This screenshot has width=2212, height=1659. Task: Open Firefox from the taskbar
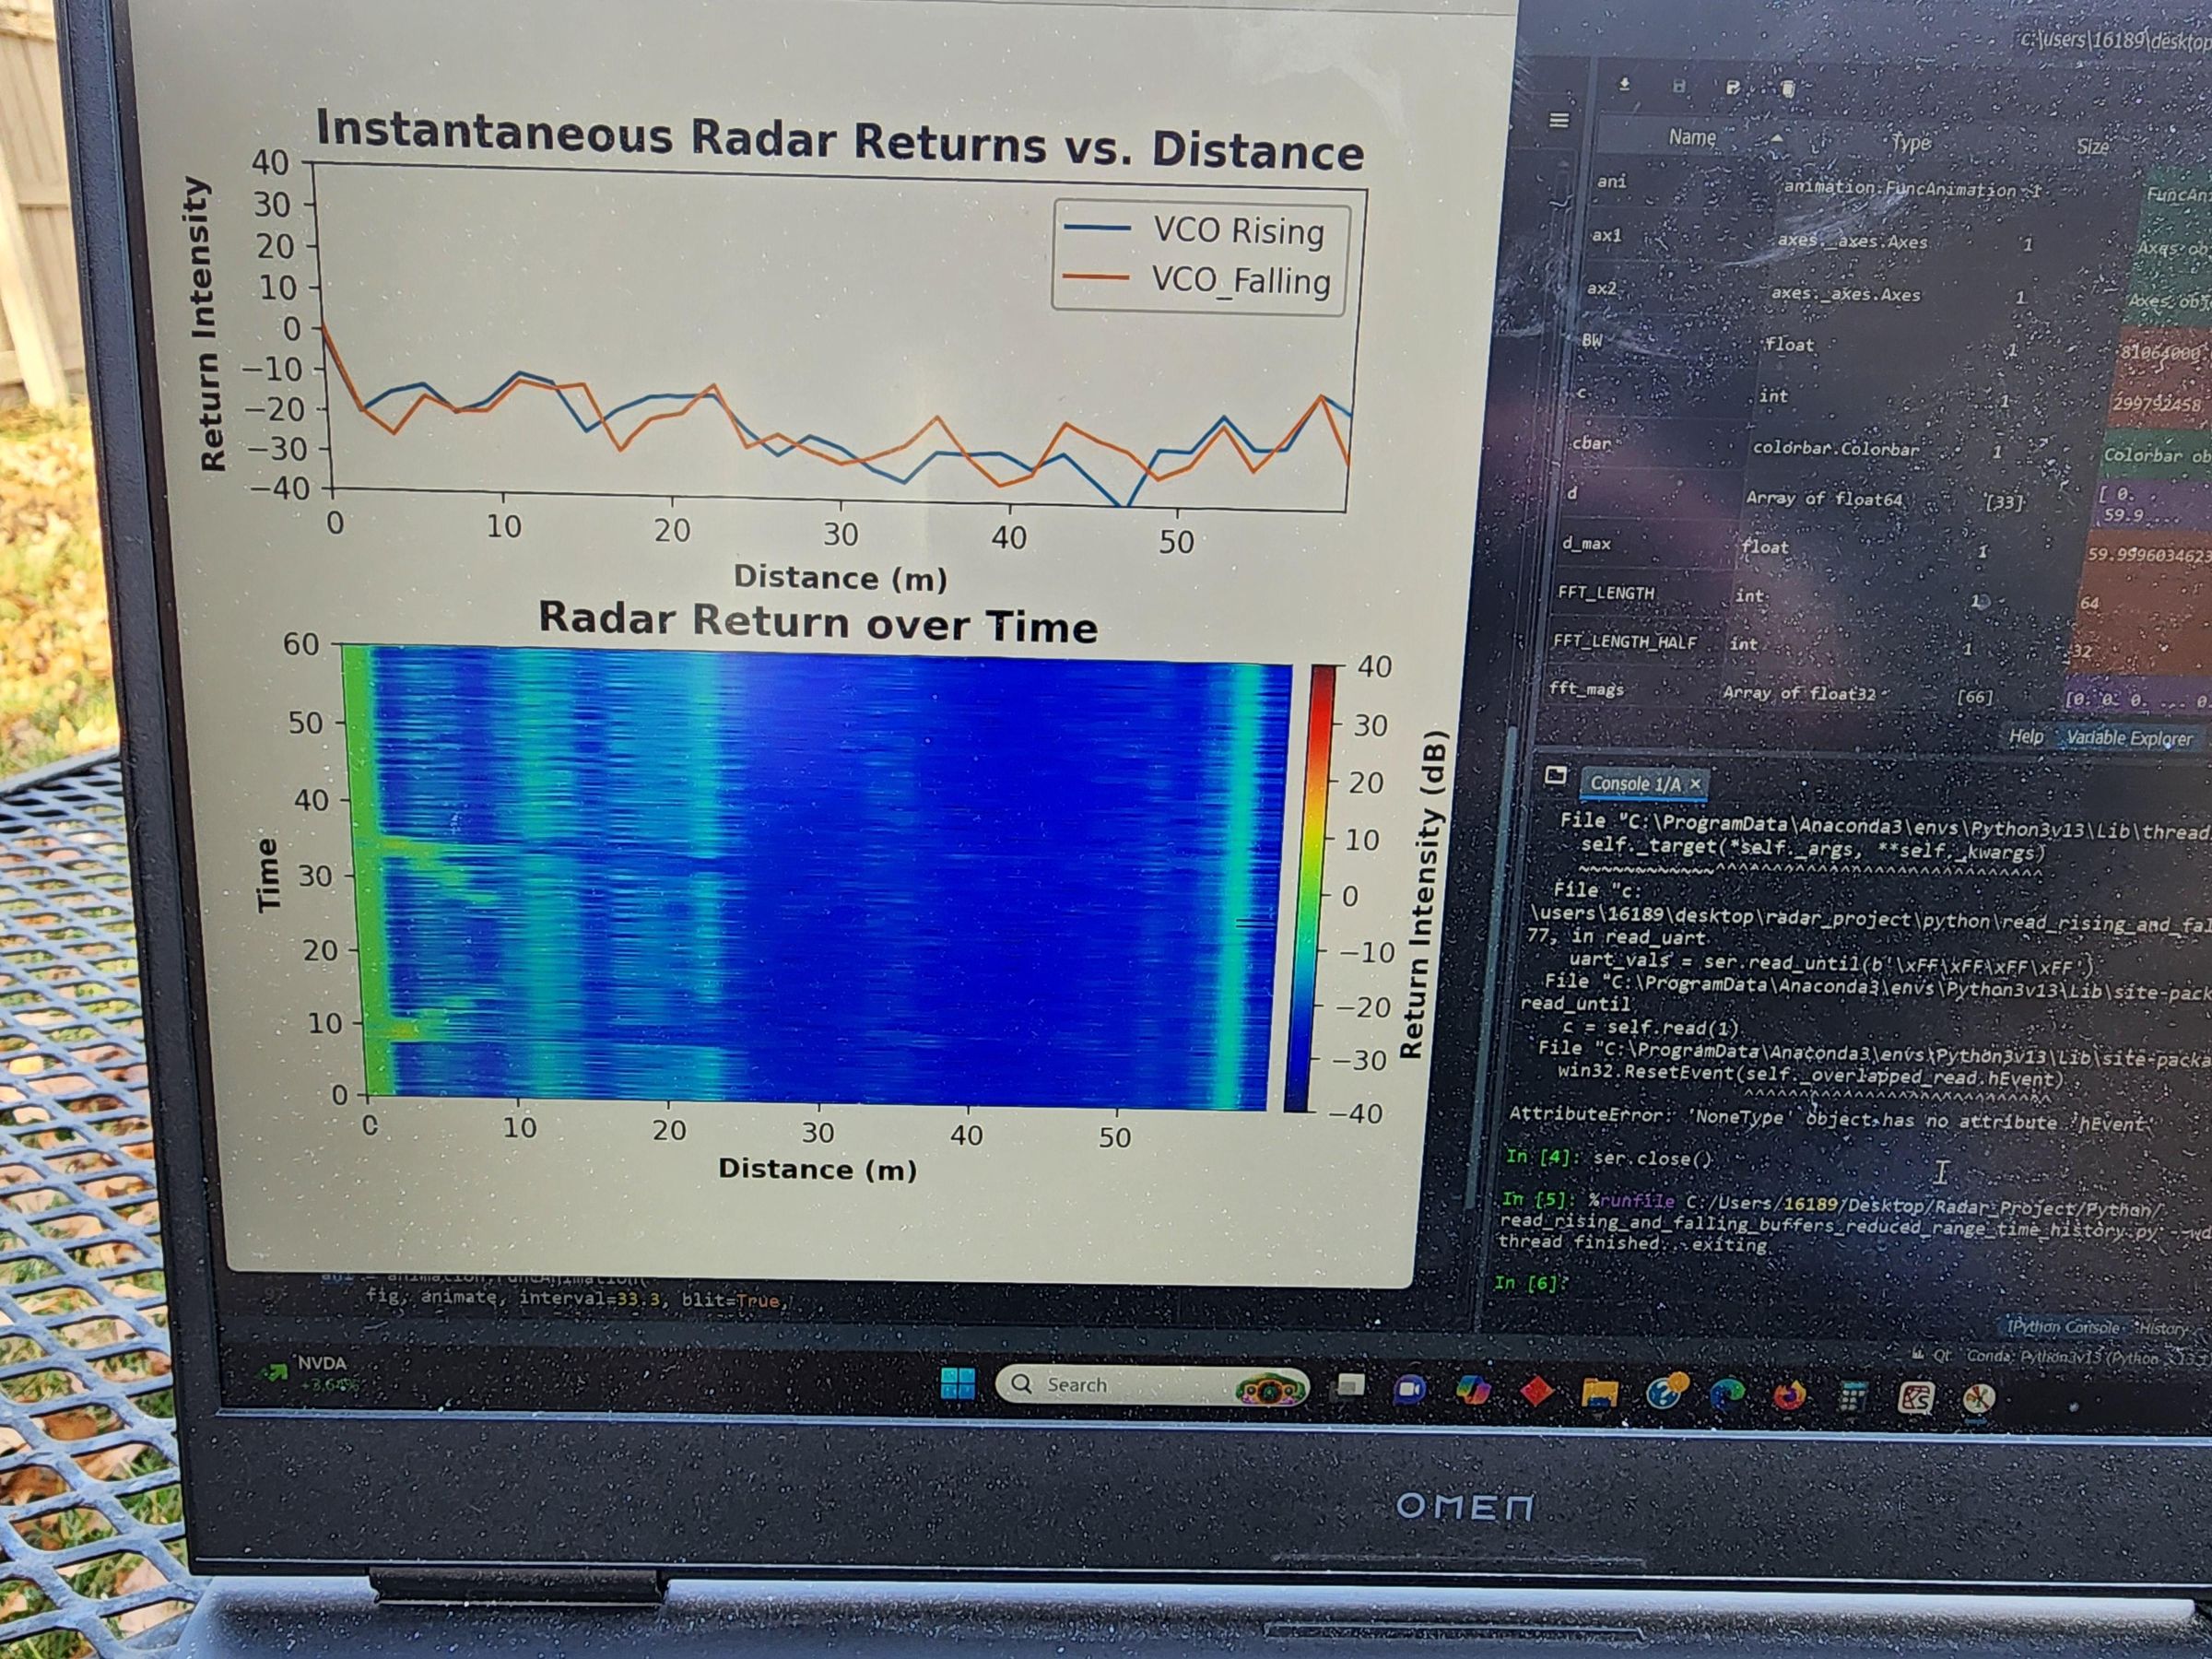[1790, 1395]
